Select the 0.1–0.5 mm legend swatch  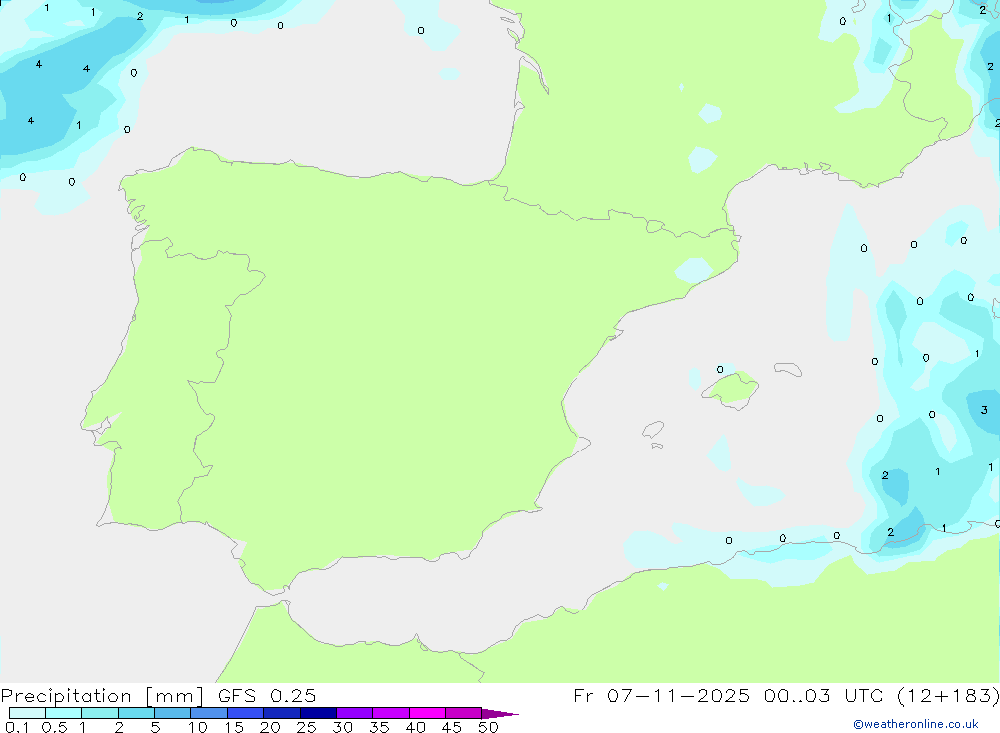tap(27, 713)
